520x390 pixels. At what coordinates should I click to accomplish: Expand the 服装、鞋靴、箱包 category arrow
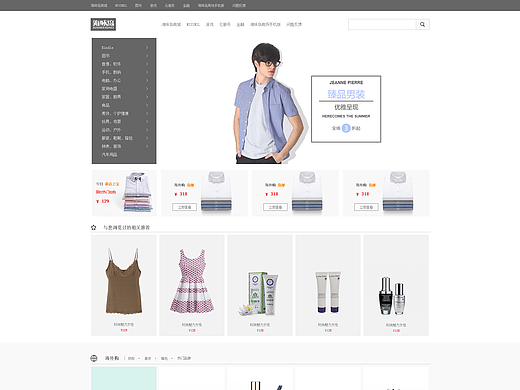(x=147, y=138)
